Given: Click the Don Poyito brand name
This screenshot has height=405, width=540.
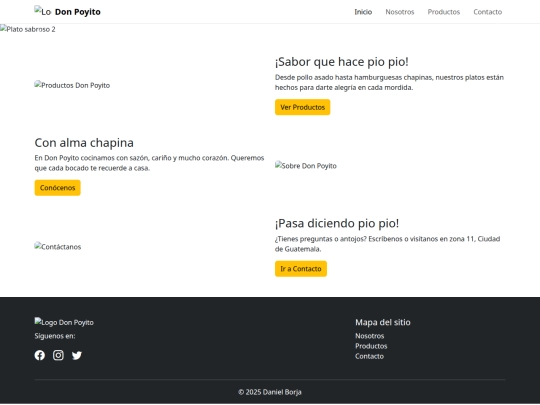Looking at the screenshot, I should coord(78,12).
